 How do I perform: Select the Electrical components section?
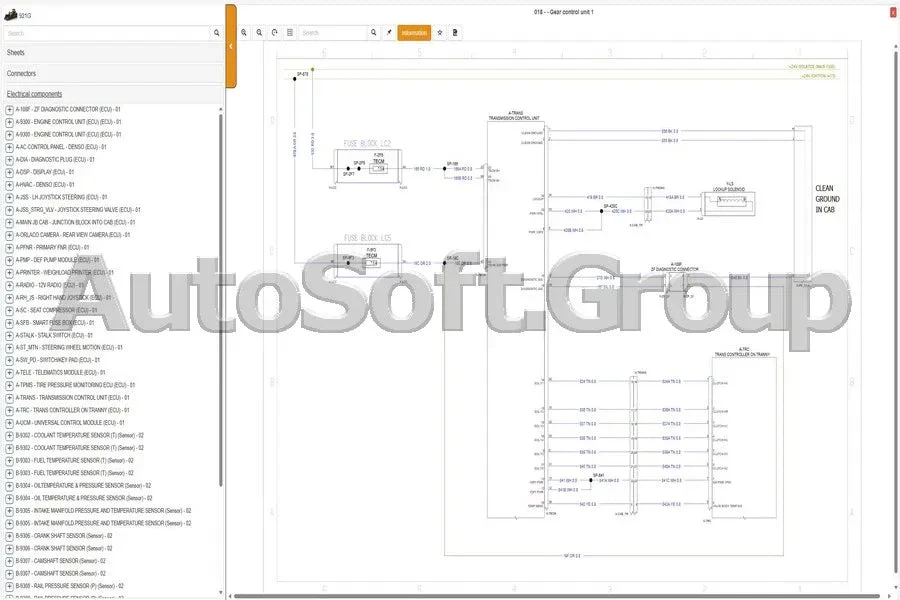tap(34, 94)
